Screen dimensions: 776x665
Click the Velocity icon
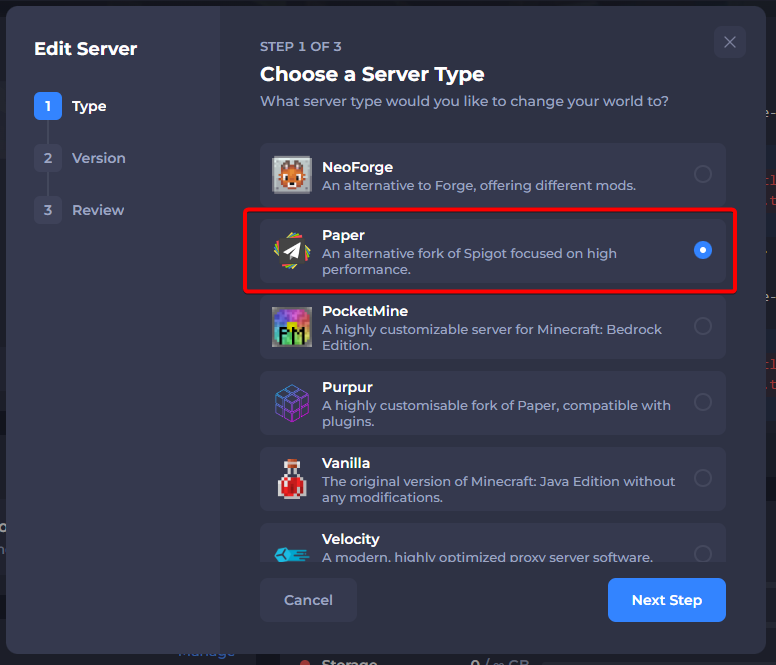(291, 554)
